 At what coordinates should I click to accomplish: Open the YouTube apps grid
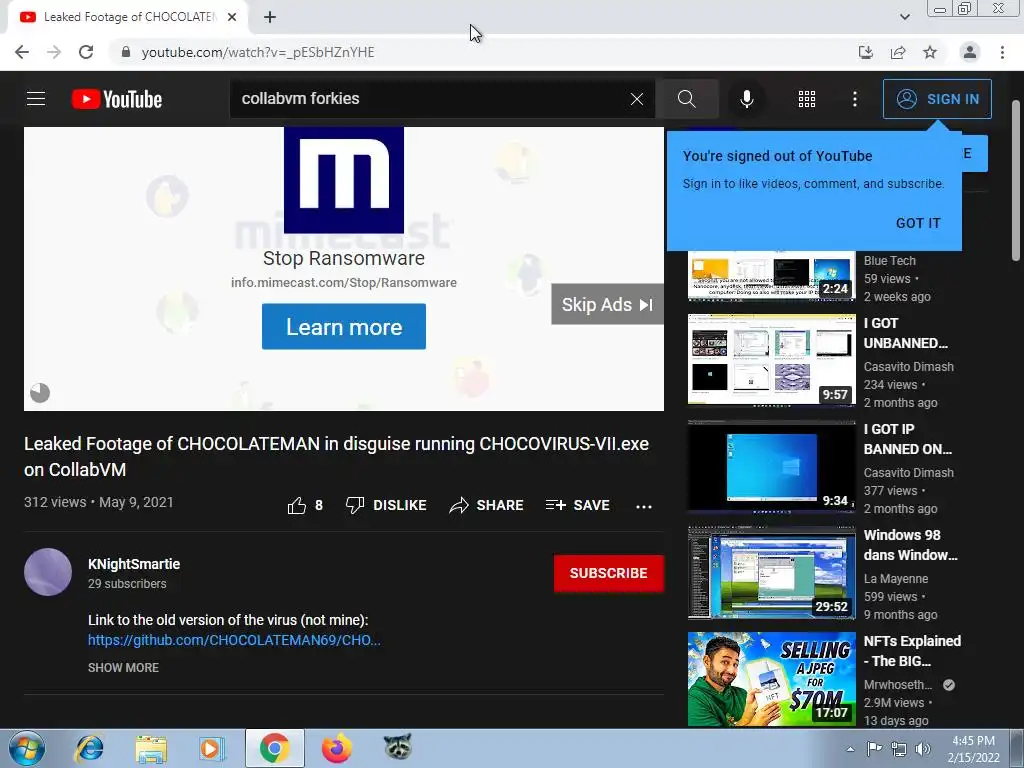807,99
